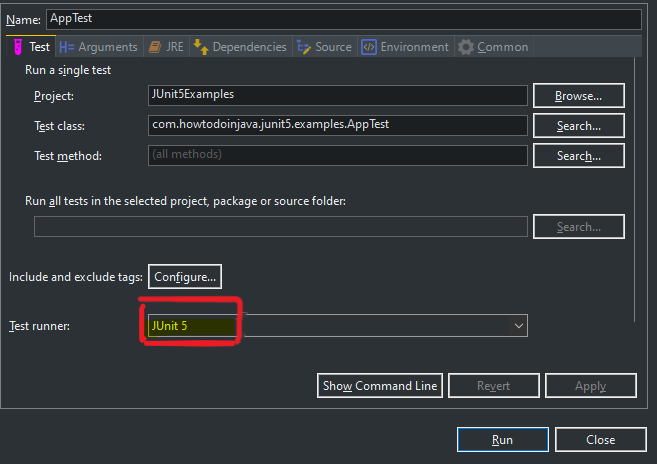Open Configure for include and exclude tags

coord(185,277)
